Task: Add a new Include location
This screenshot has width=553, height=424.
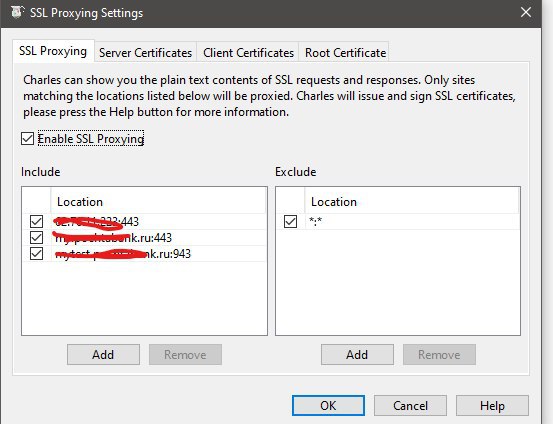Action: click(x=103, y=355)
